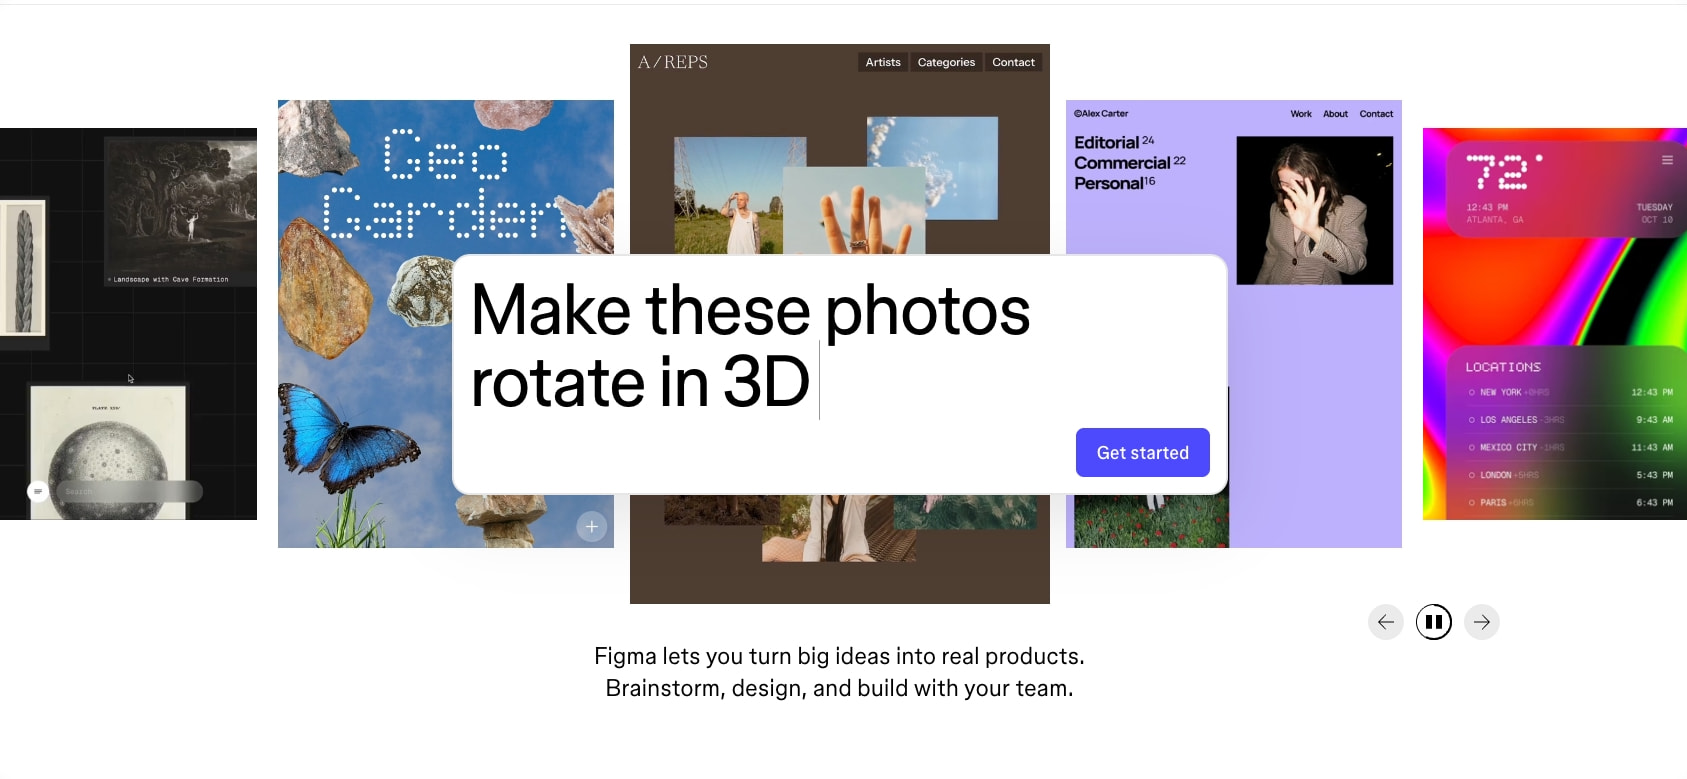The image size is (1687, 779).
Task: Click the 72° temperature display
Action: click(1504, 172)
